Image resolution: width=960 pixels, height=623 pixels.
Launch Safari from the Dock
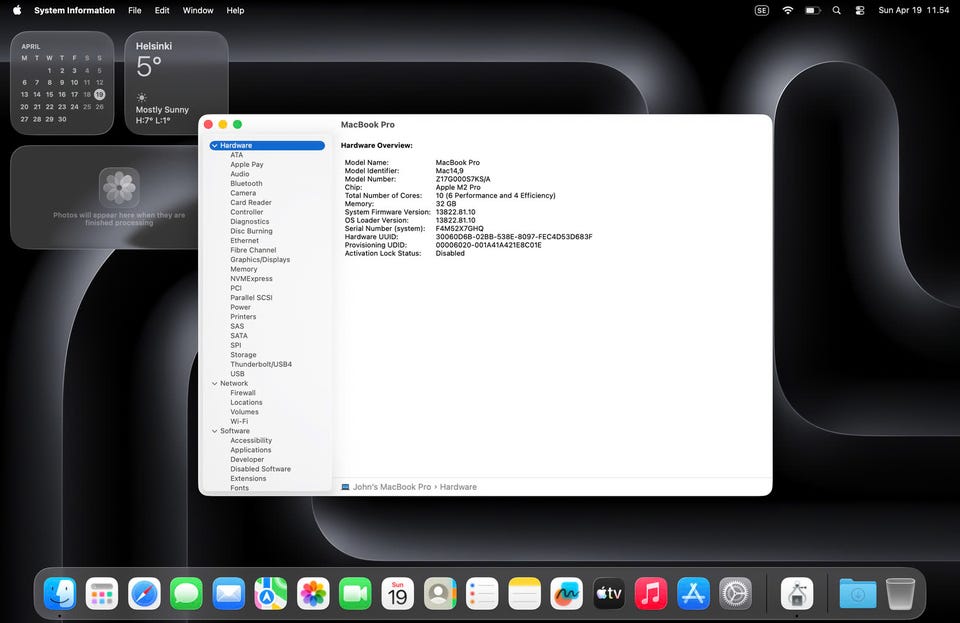click(144, 594)
